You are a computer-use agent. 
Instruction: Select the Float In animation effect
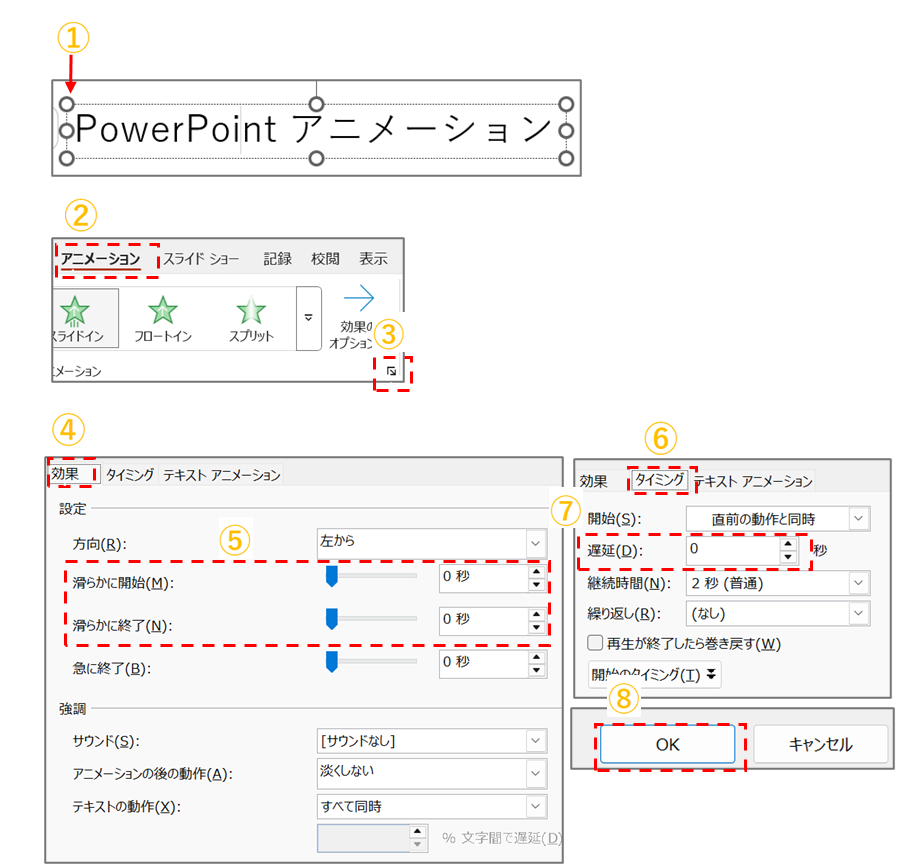click(x=163, y=312)
